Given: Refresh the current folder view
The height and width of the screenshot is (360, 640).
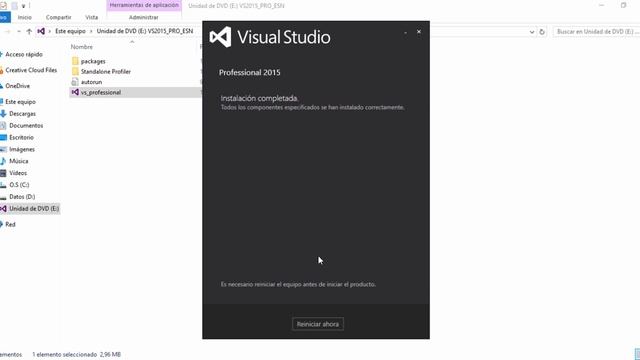Looking at the screenshot, I should tap(542, 31).
